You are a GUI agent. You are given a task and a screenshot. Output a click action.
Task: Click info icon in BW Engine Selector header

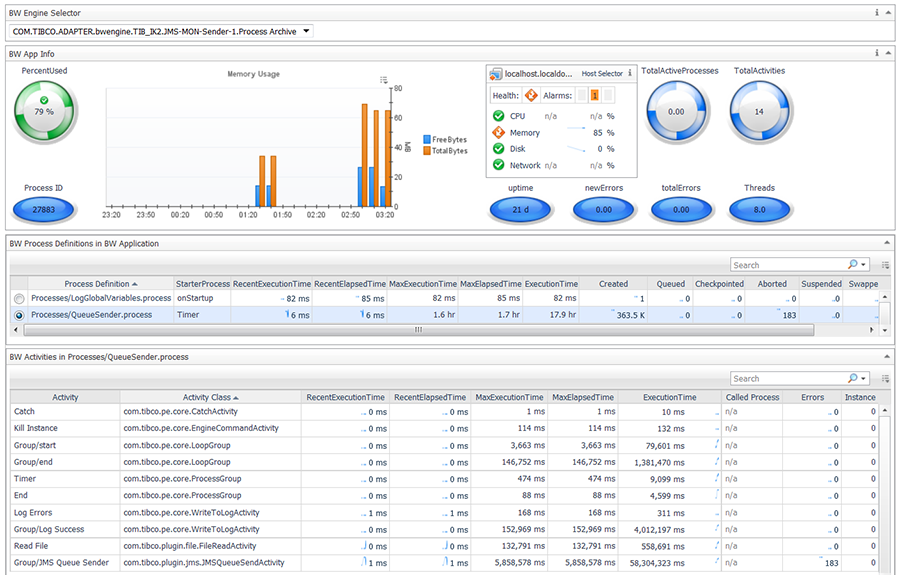pos(876,13)
